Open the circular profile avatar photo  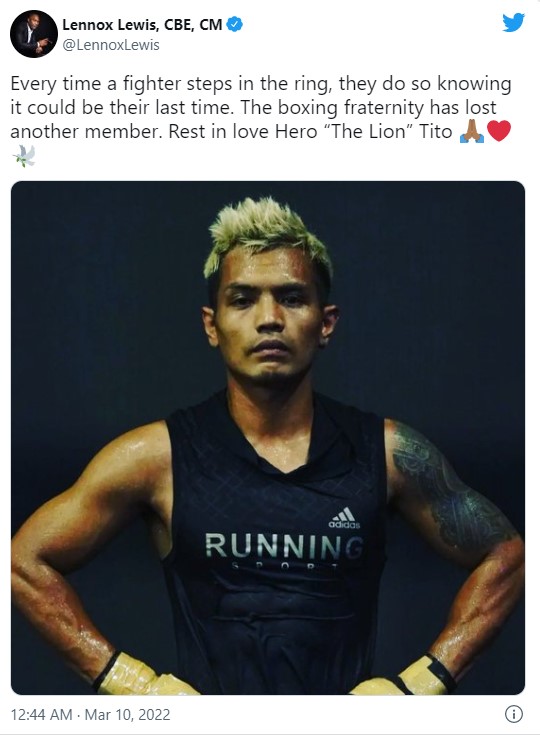tap(34, 34)
